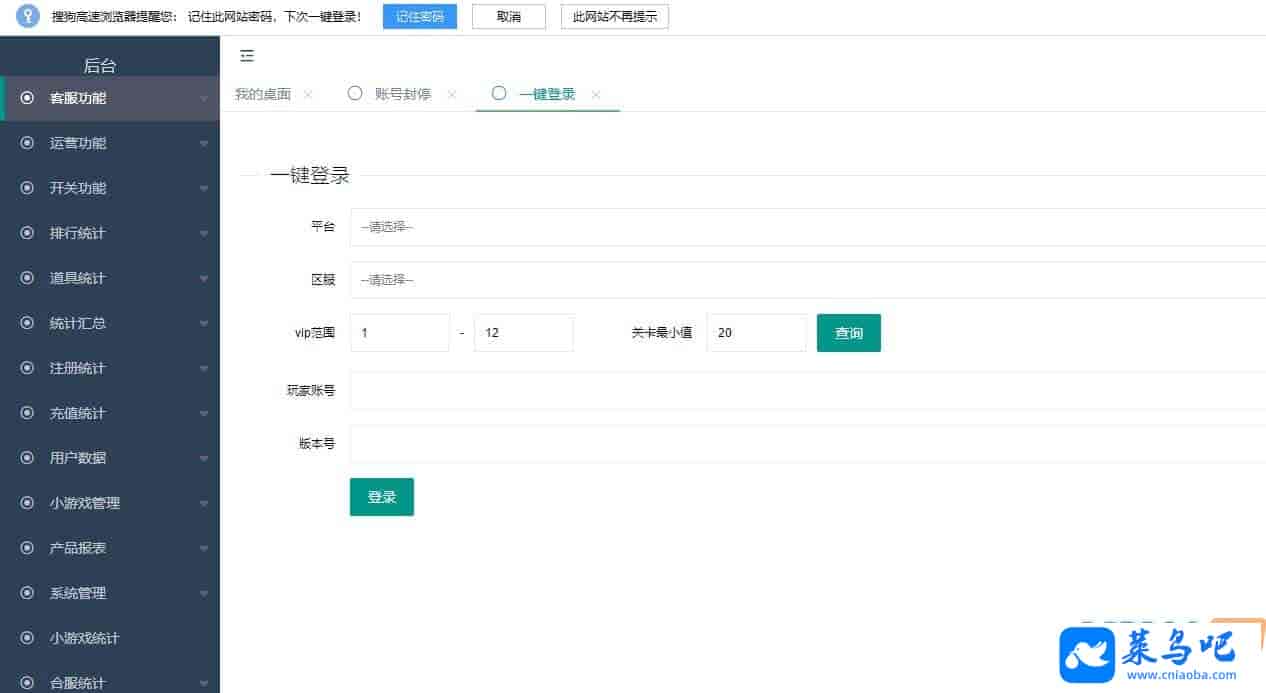The height and width of the screenshot is (693, 1266).
Task: Focus the 玩家账号 input field
Action: [x=806, y=391]
